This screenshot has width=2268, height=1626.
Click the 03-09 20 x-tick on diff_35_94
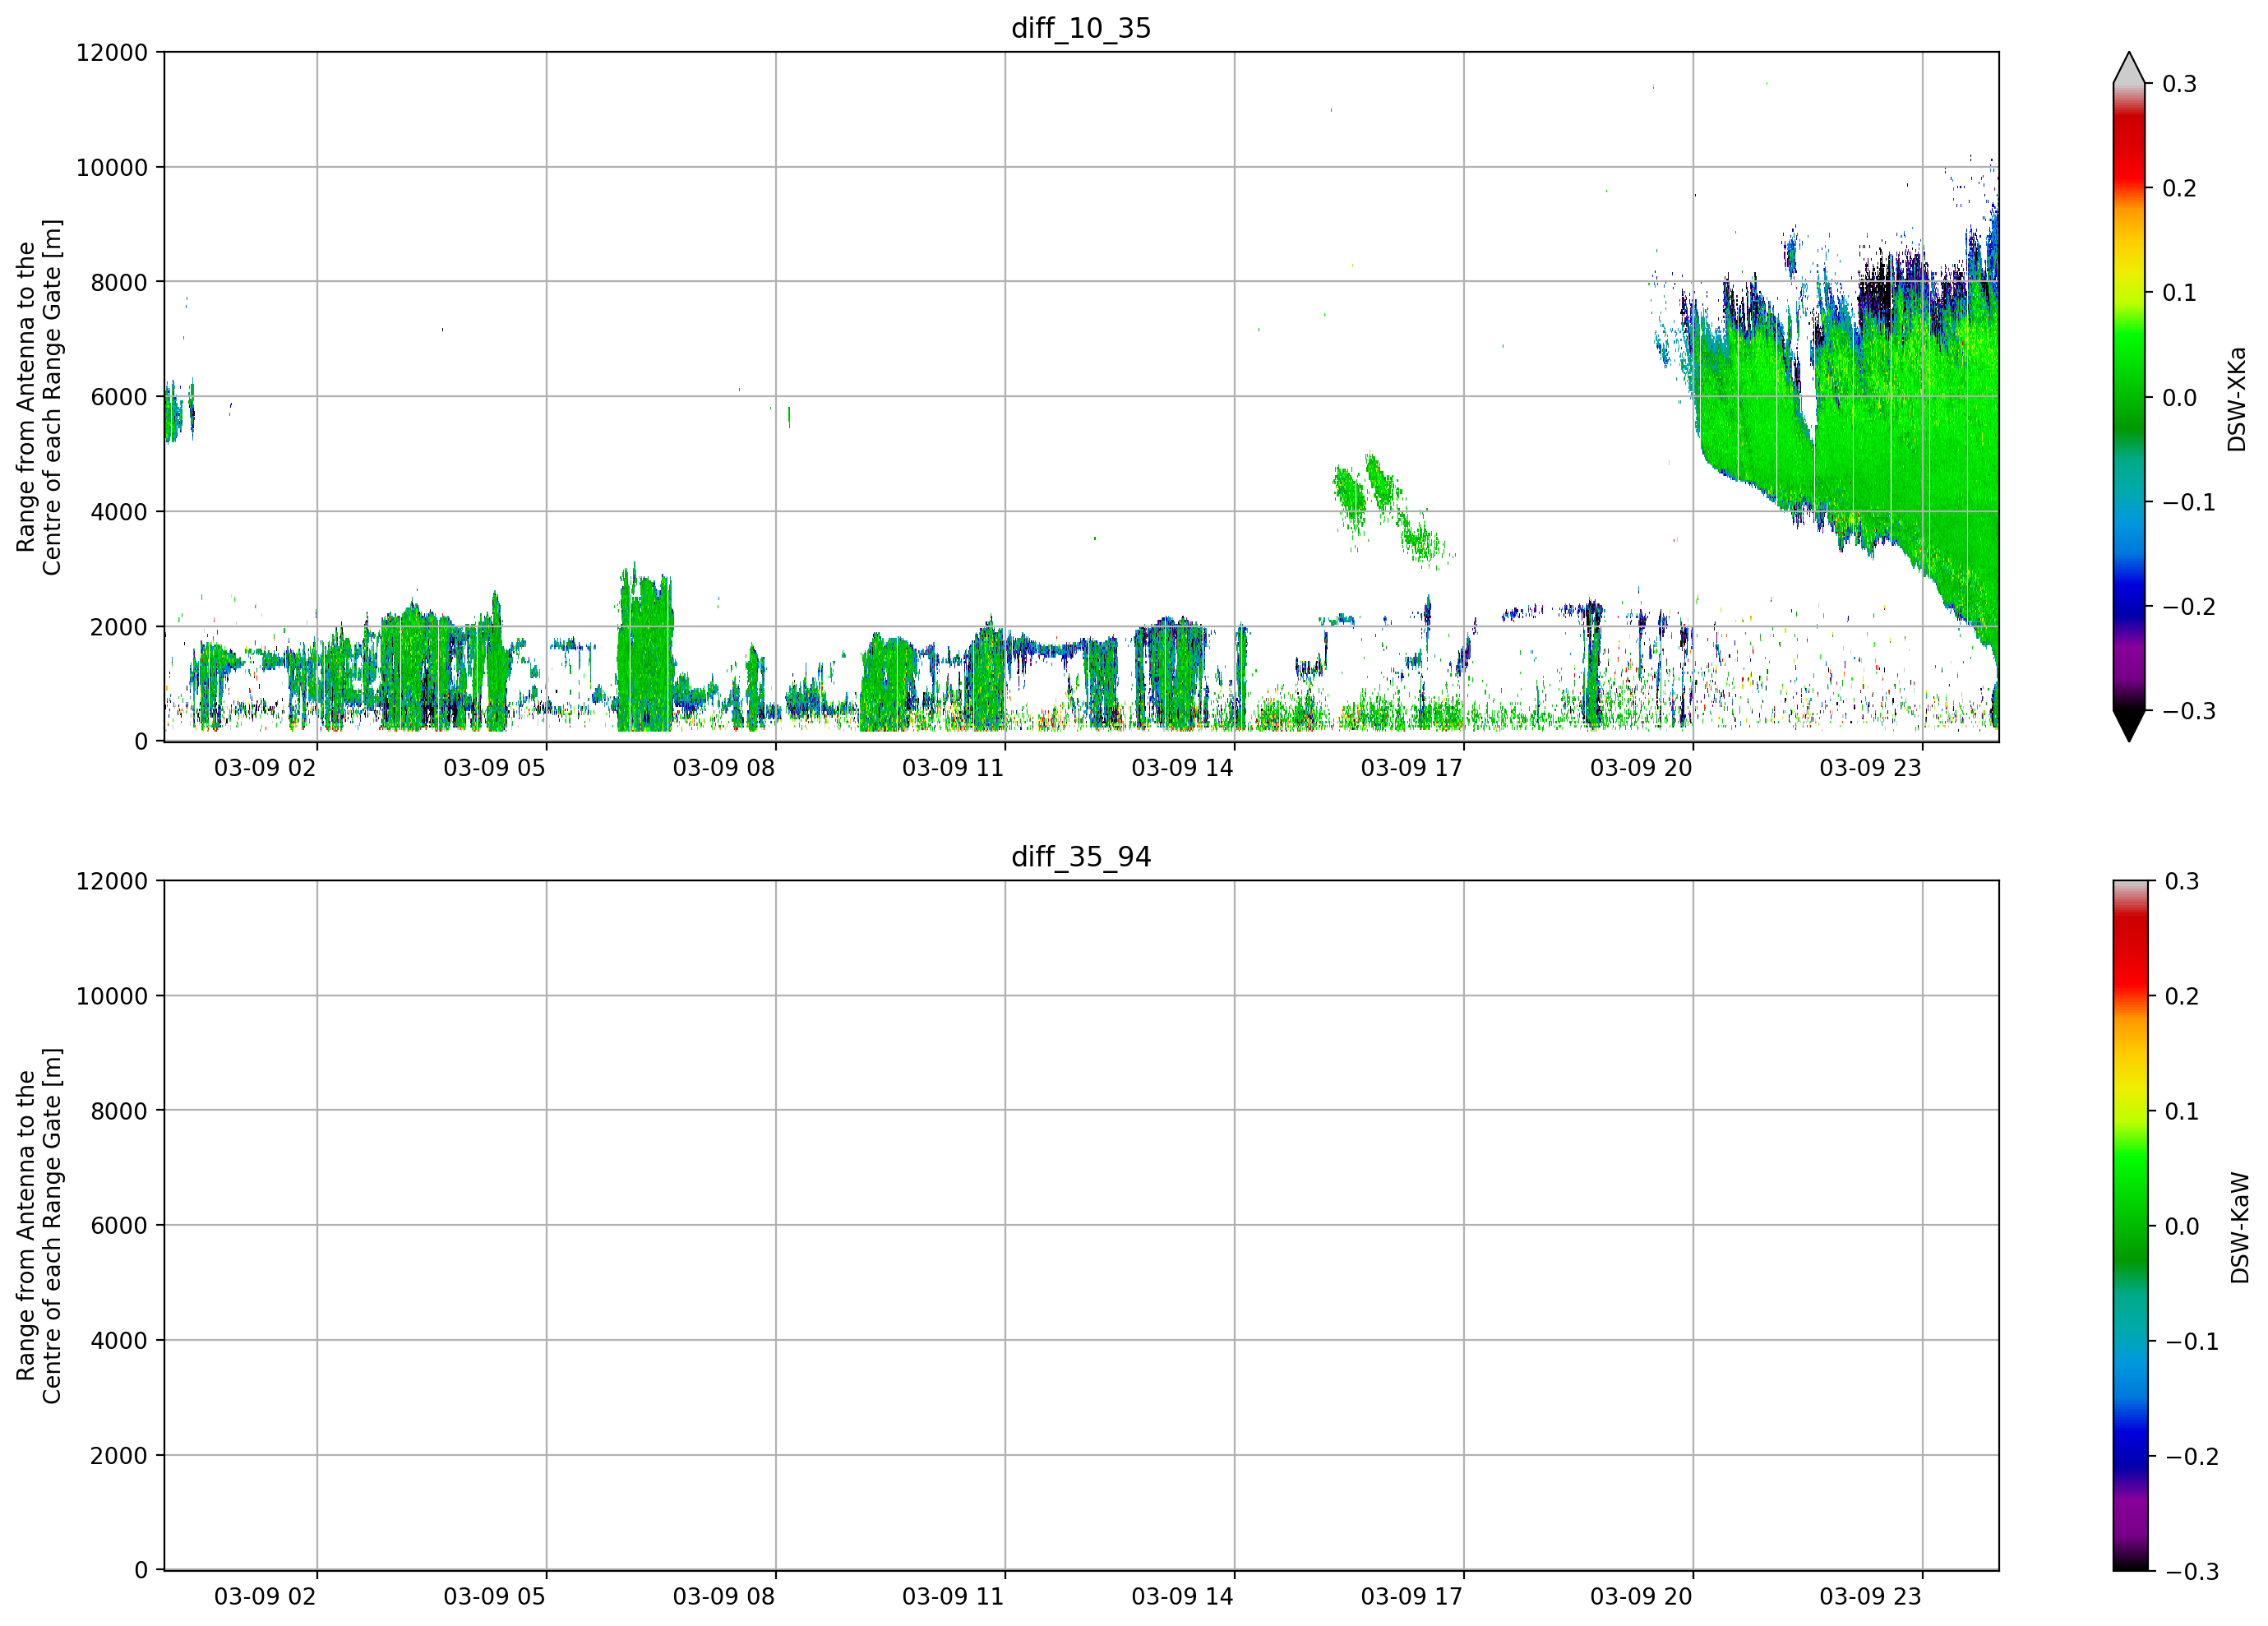[1641, 1597]
